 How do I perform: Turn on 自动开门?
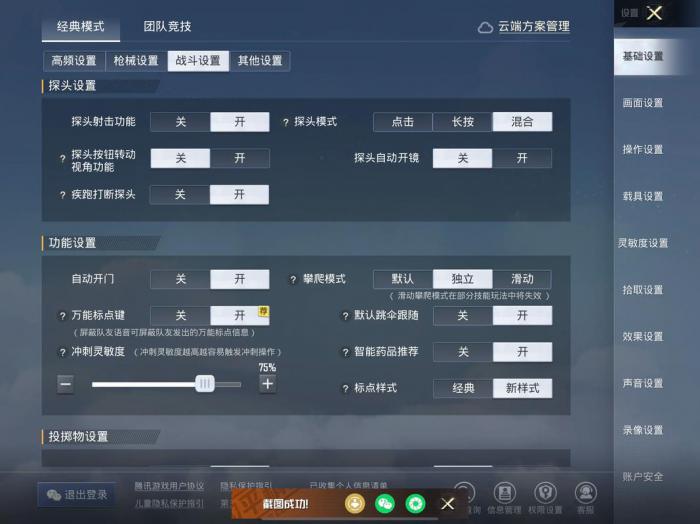click(x=240, y=279)
